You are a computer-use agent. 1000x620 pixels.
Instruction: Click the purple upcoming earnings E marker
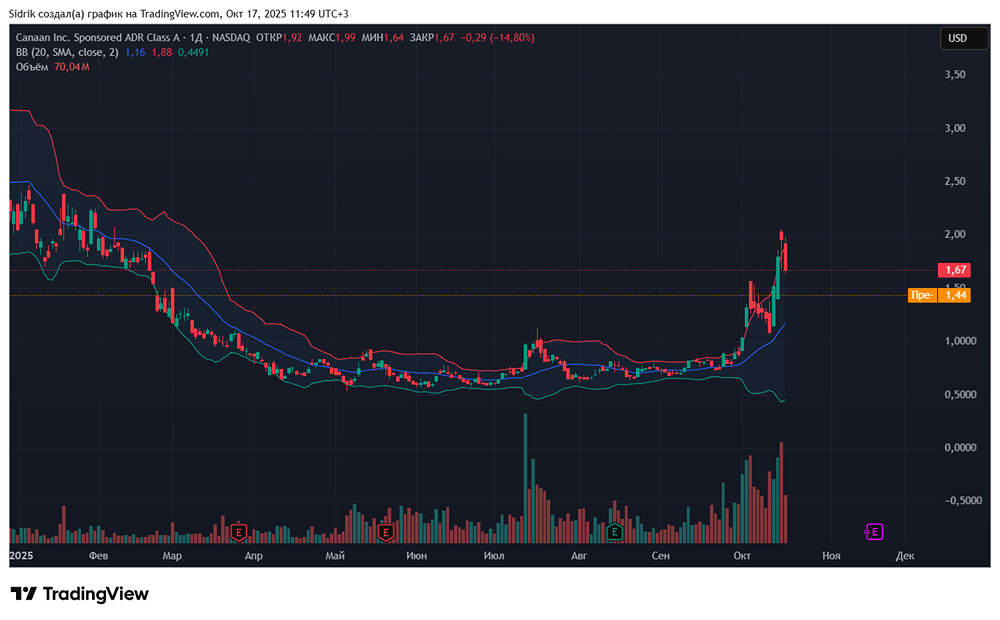874,531
